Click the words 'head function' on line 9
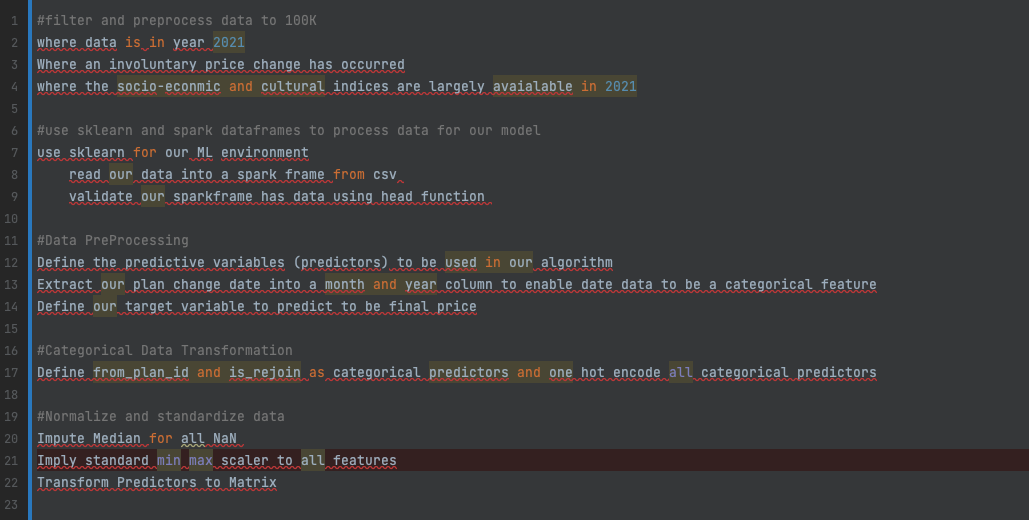The width and height of the screenshot is (1029, 520). pos(433,197)
